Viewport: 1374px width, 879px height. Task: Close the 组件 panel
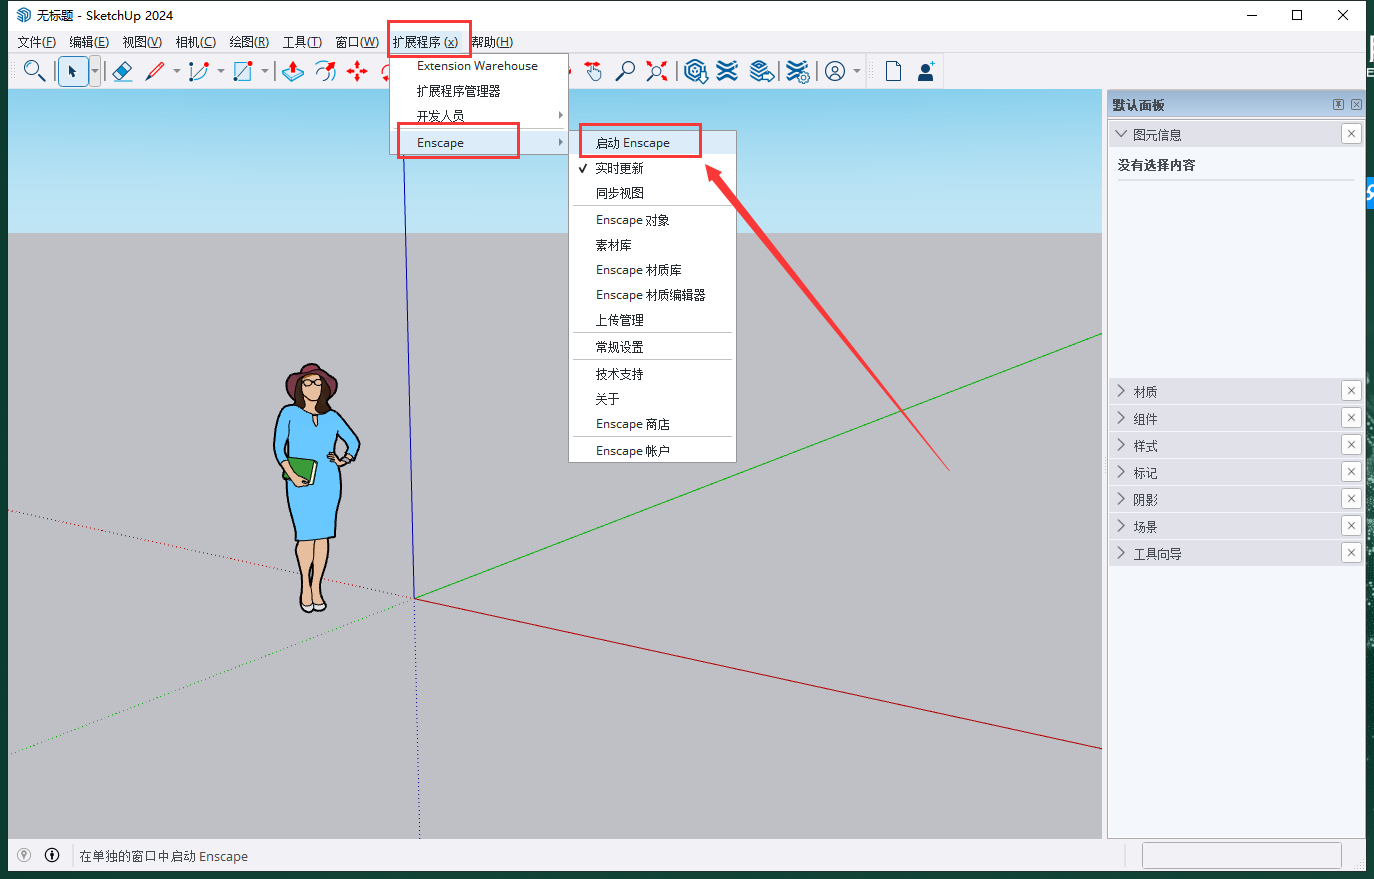tap(1351, 418)
